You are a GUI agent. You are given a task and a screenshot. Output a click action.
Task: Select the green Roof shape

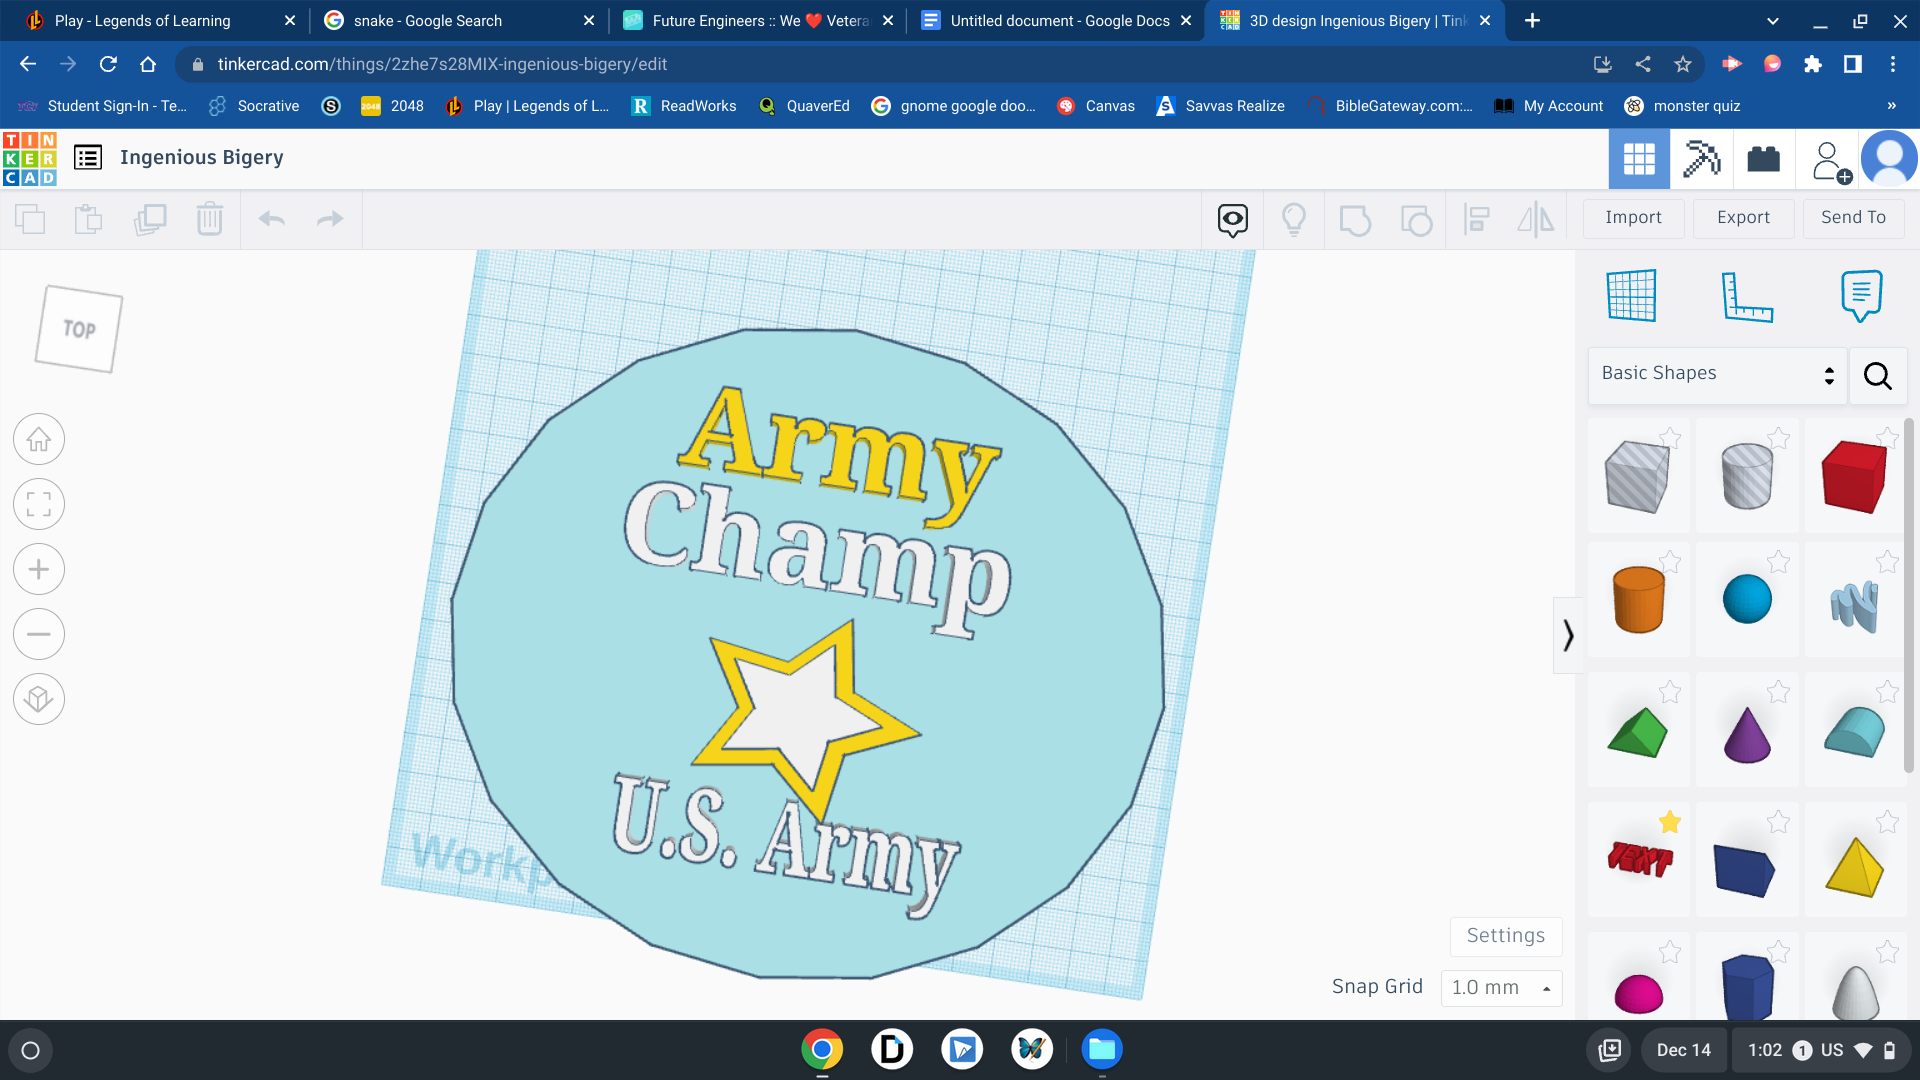coord(1637,734)
